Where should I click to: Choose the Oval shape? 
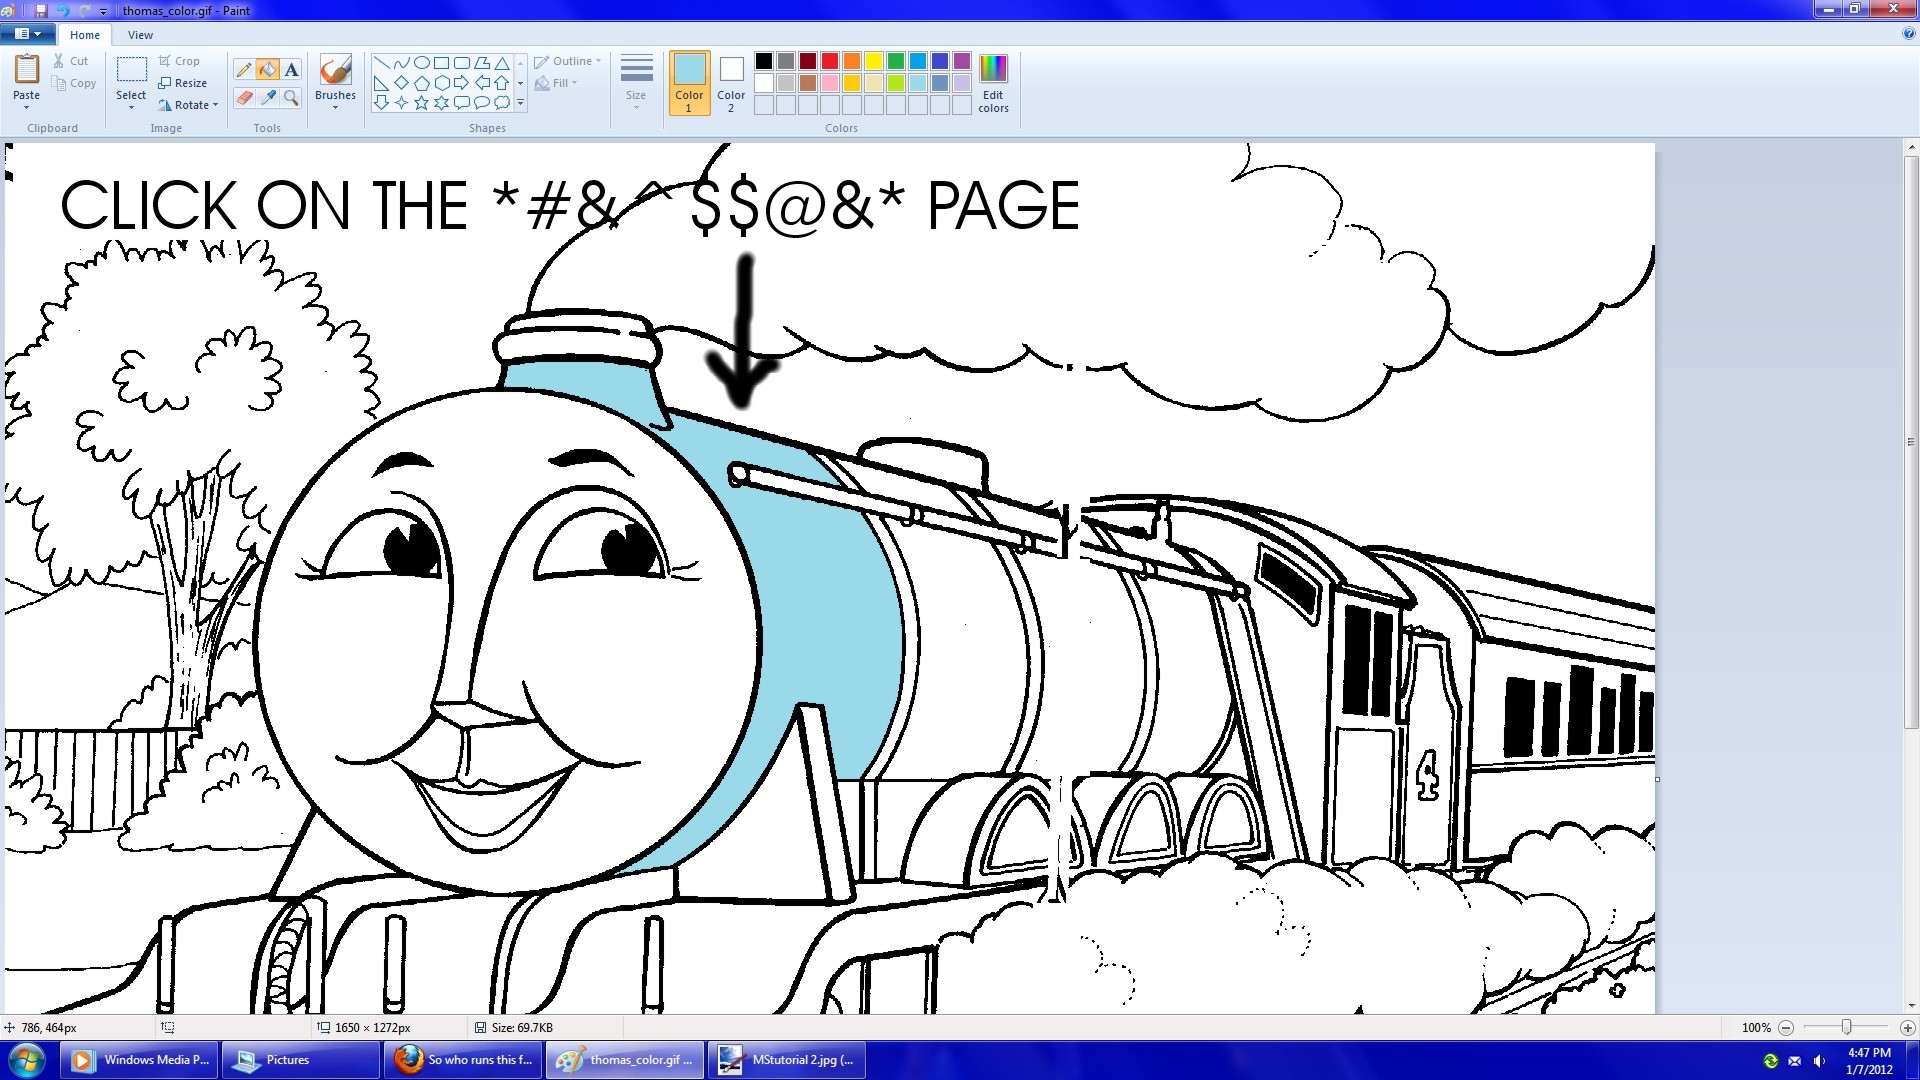tap(421, 62)
